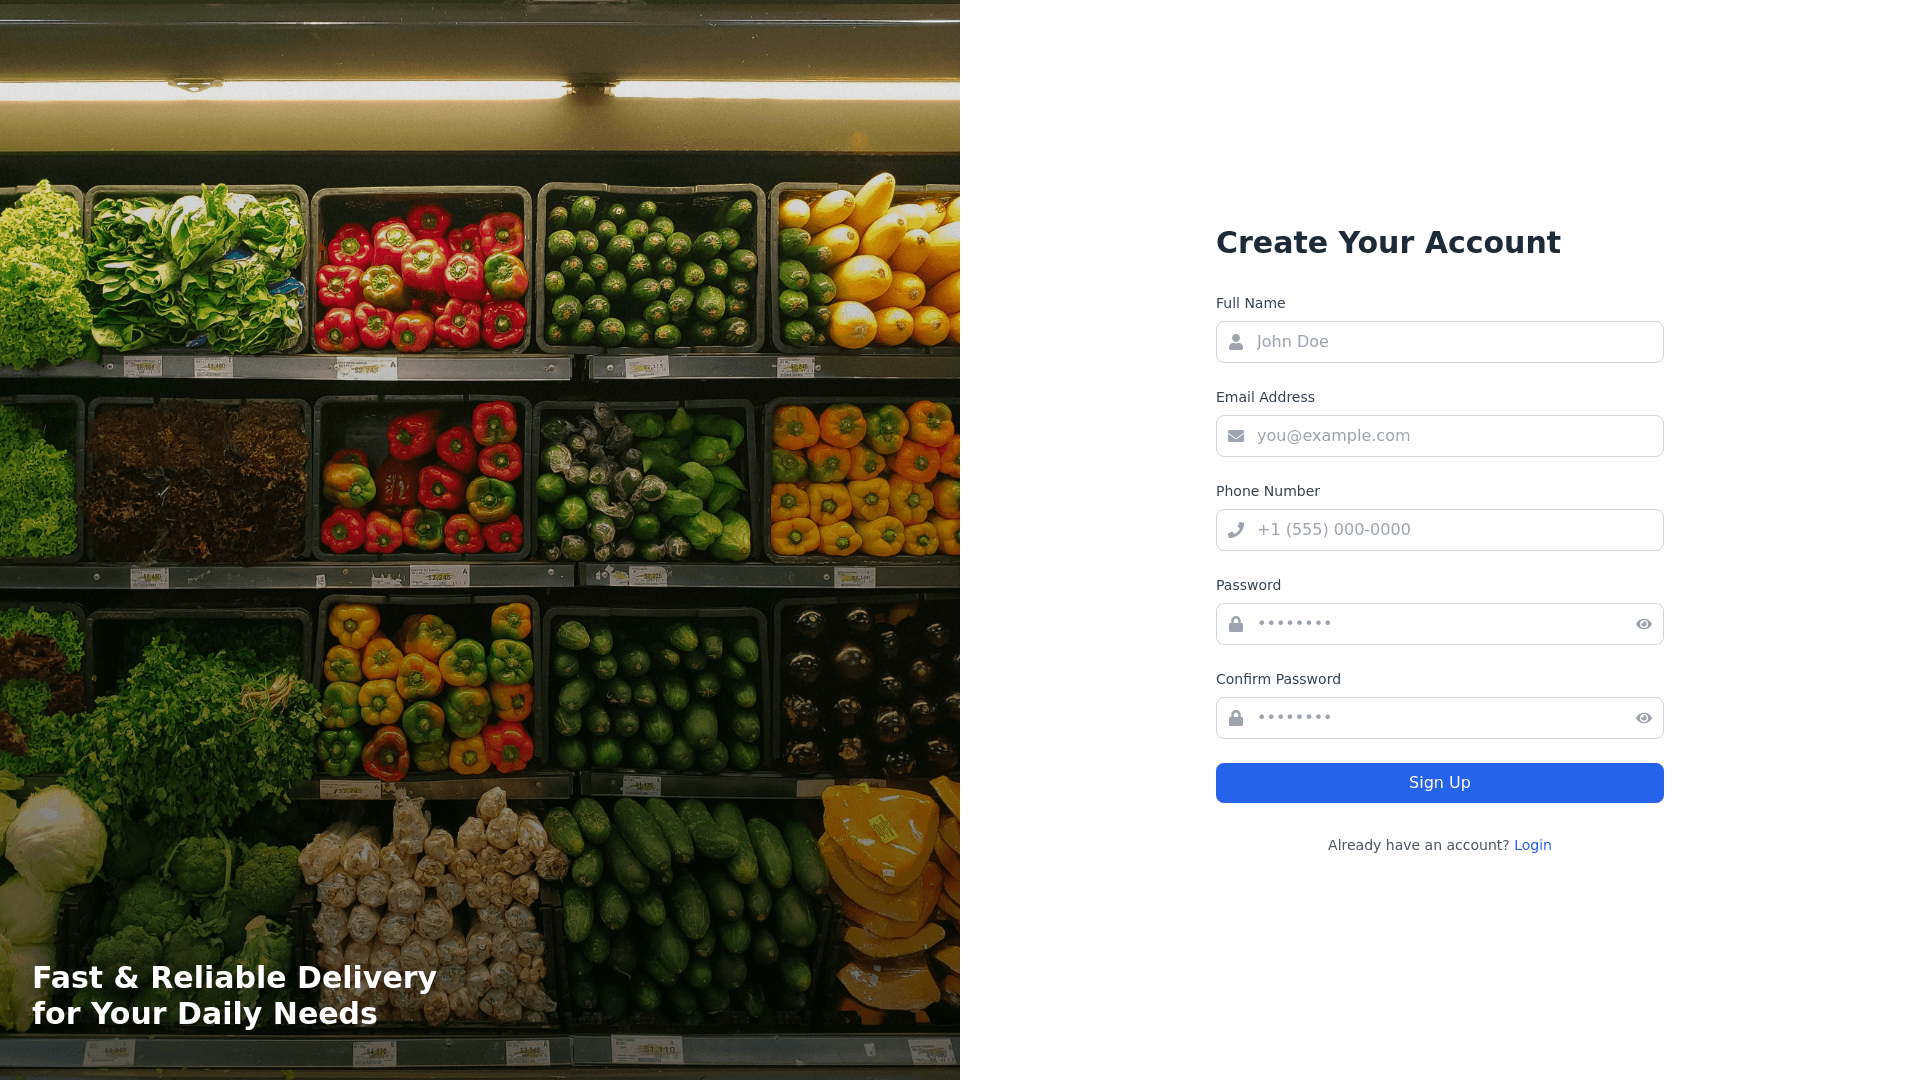The image size is (1920, 1080).
Task: Open the Login link
Action: click(1533, 845)
